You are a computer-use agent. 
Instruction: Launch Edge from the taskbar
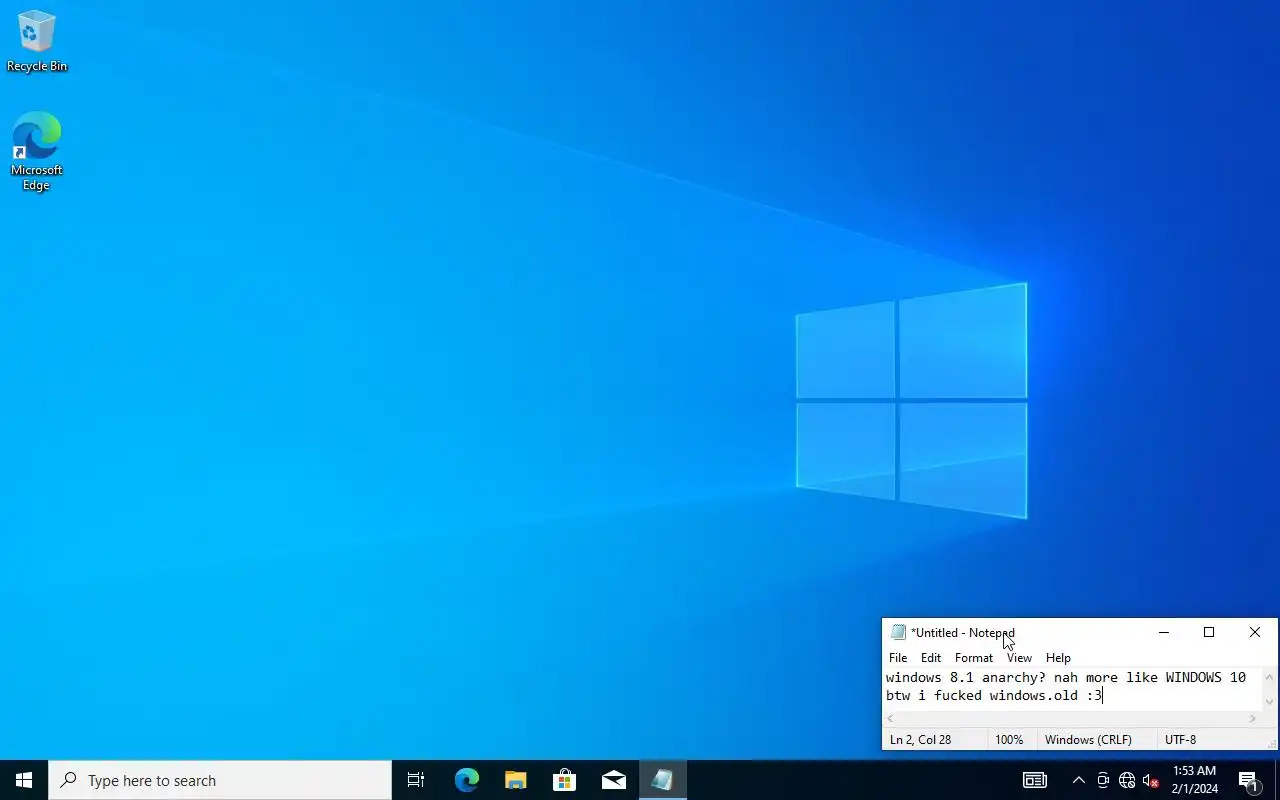click(x=466, y=780)
